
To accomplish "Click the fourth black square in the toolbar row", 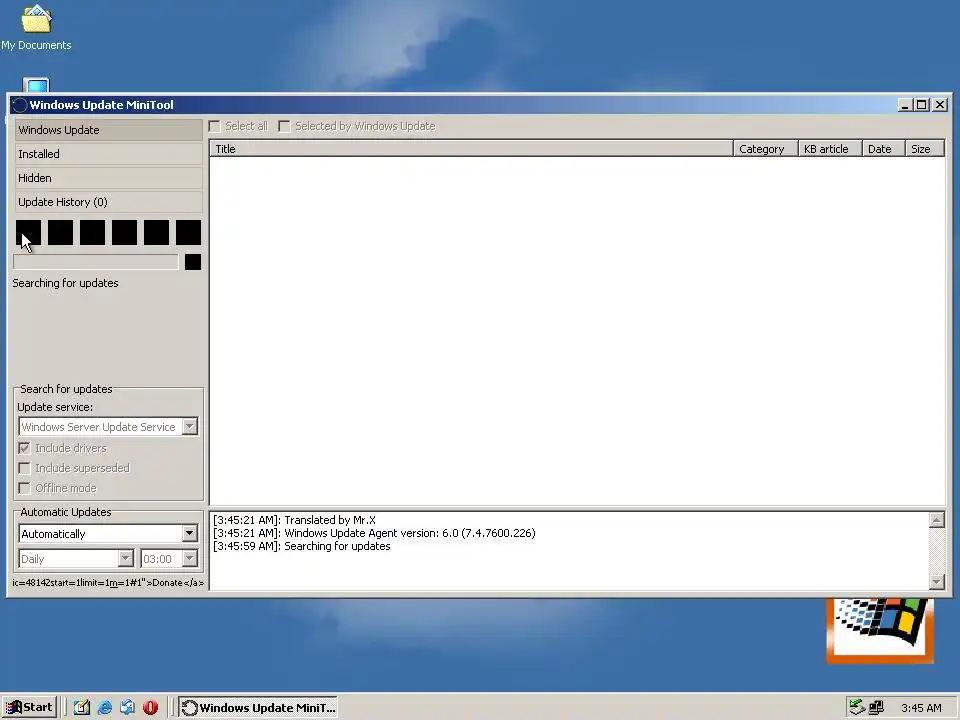I will click(124, 233).
